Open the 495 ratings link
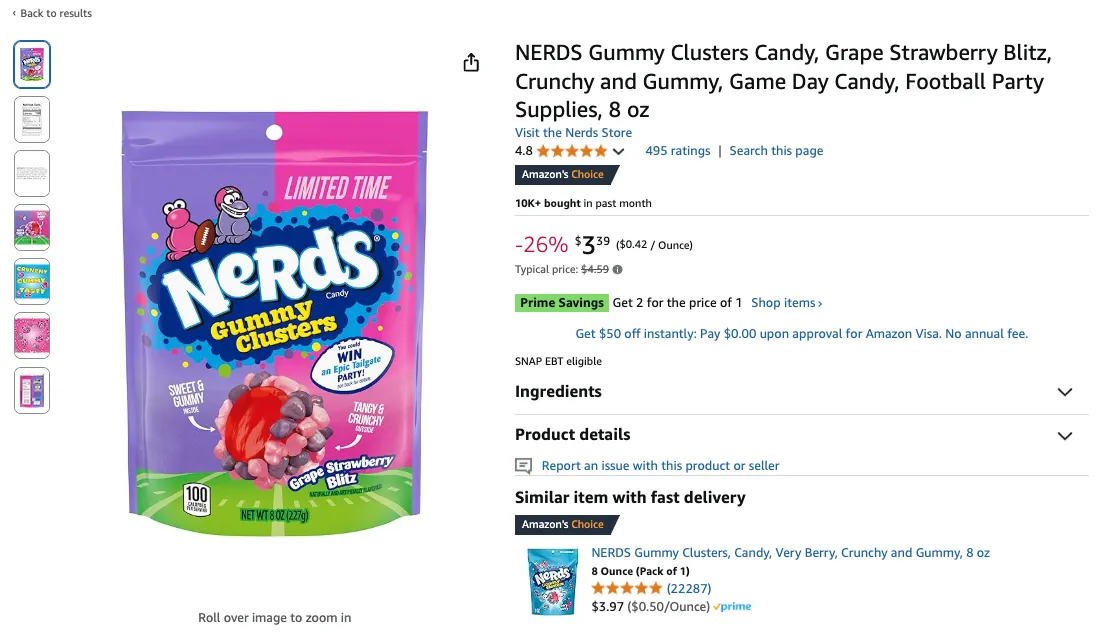 click(677, 151)
